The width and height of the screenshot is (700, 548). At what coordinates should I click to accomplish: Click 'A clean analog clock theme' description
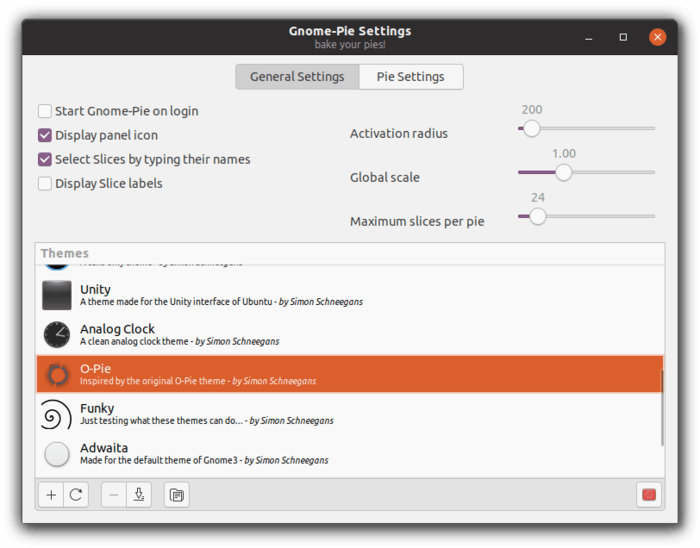(134, 341)
